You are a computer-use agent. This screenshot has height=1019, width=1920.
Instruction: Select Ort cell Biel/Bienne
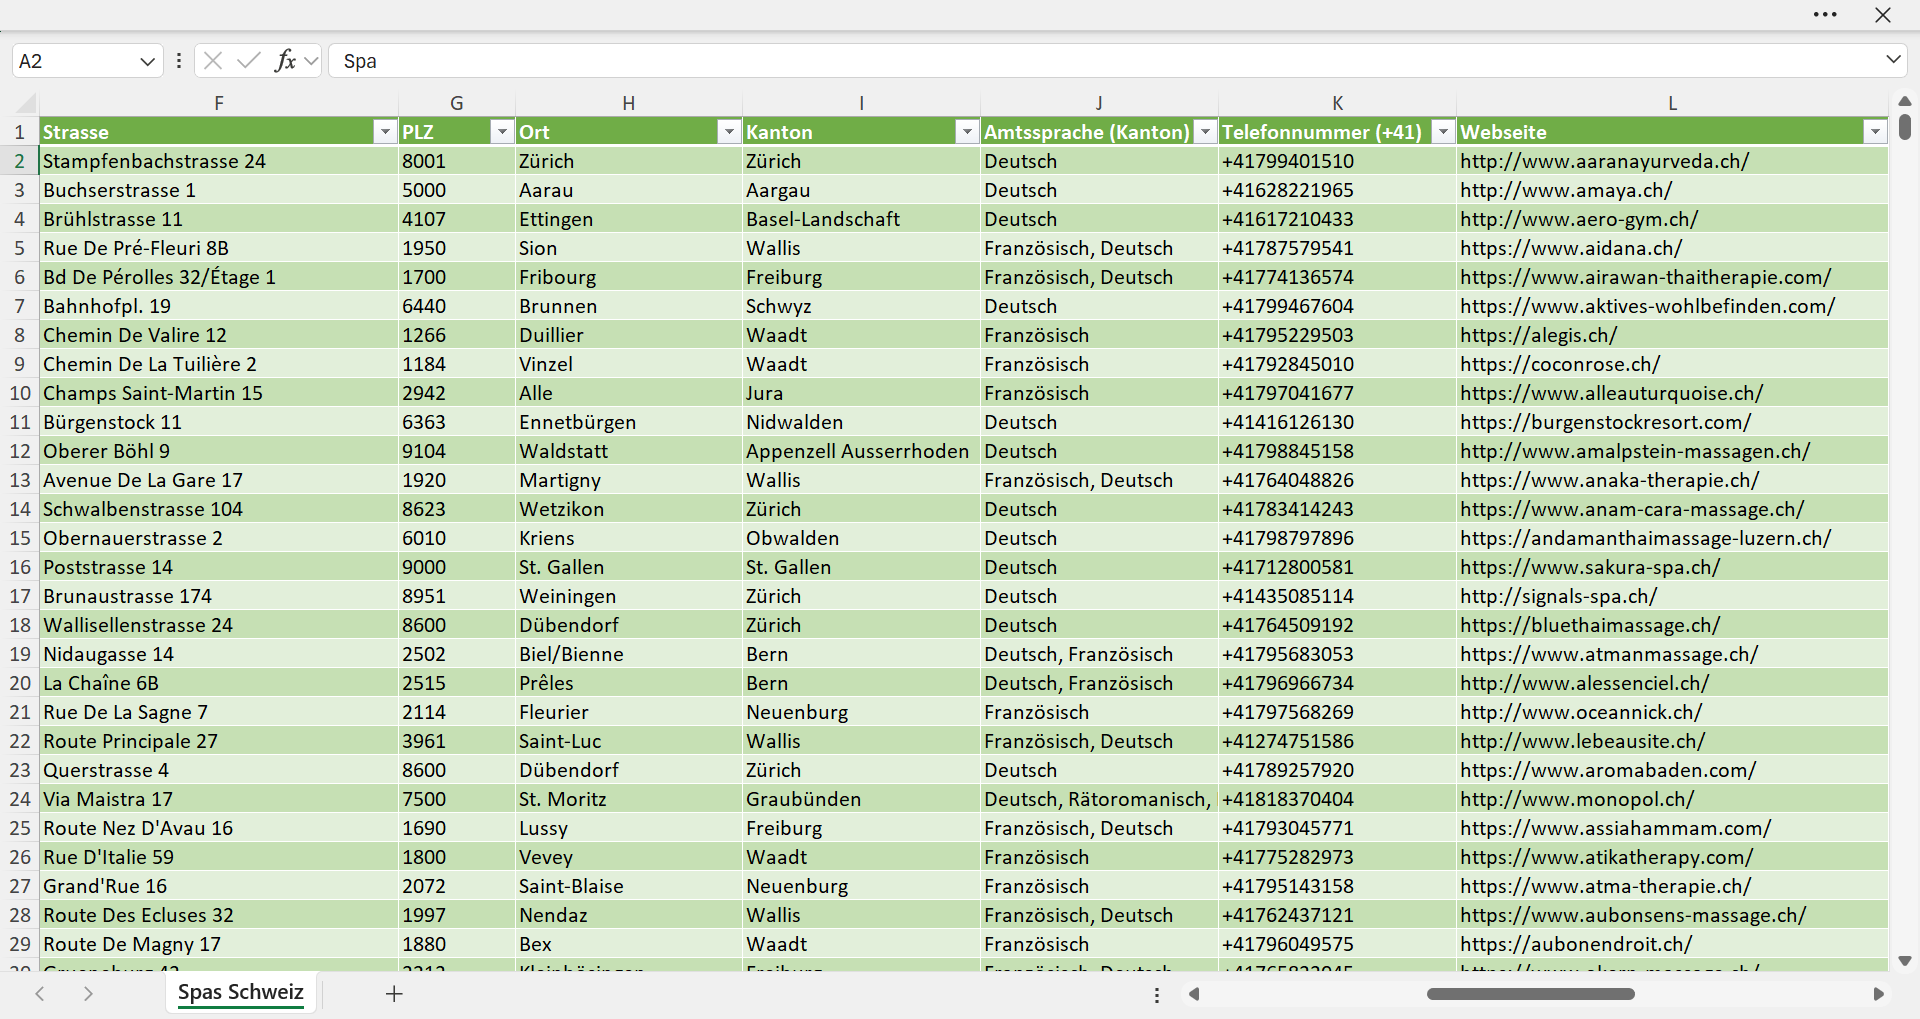(629, 654)
